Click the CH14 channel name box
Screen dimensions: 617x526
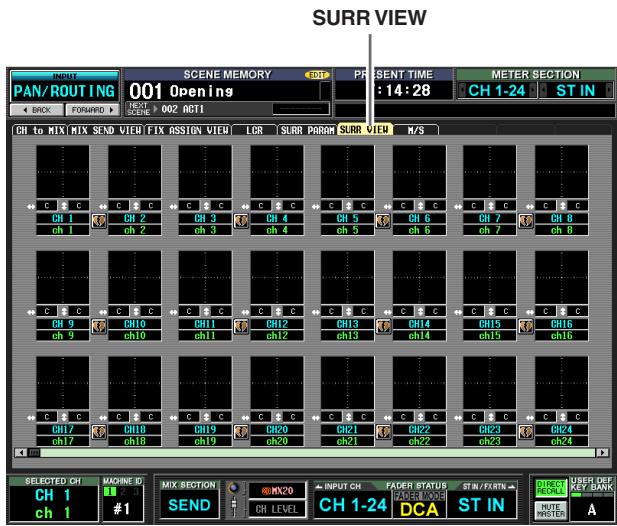pos(419,324)
